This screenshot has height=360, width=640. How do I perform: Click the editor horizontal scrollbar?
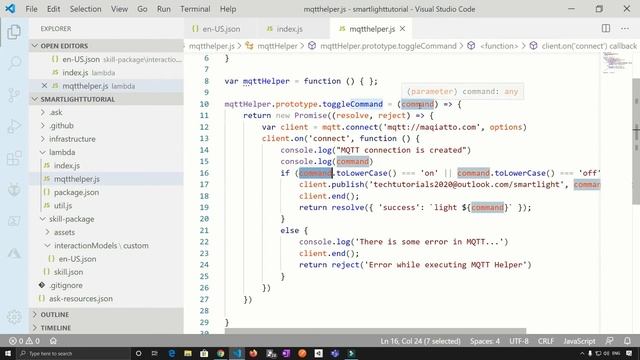[375, 331]
